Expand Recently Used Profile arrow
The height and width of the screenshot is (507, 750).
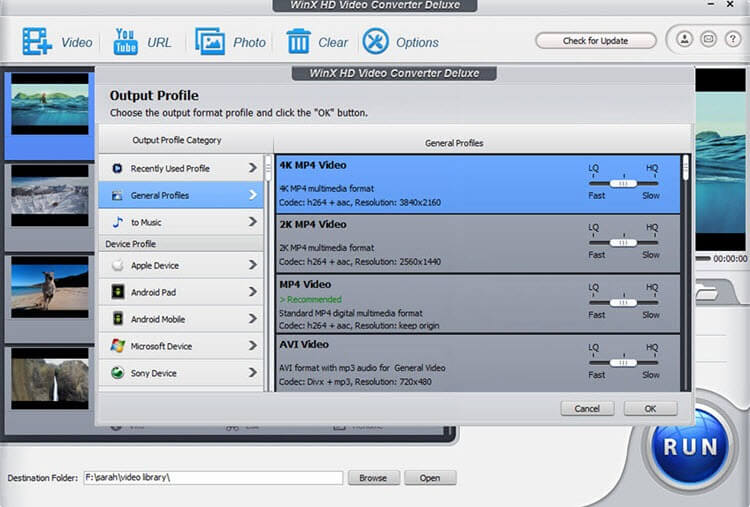click(x=253, y=168)
